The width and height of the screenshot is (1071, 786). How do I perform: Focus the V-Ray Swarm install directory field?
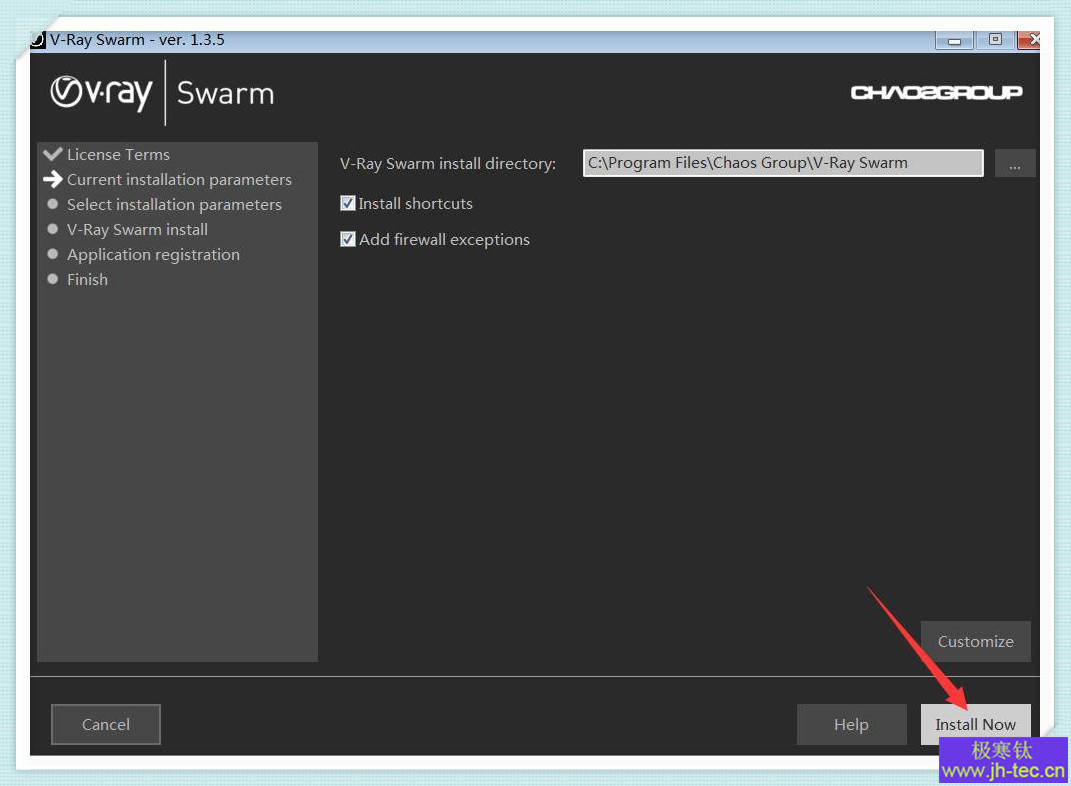pyautogui.click(x=783, y=163)
